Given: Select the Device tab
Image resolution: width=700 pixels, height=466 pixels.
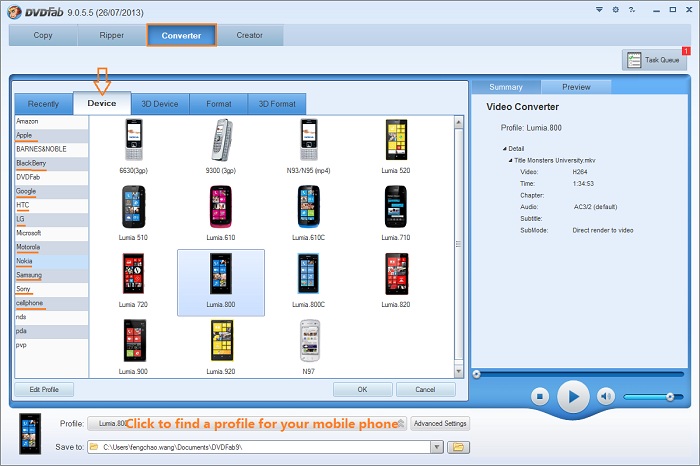Looking at the screenshot, I should pos(102,103).
